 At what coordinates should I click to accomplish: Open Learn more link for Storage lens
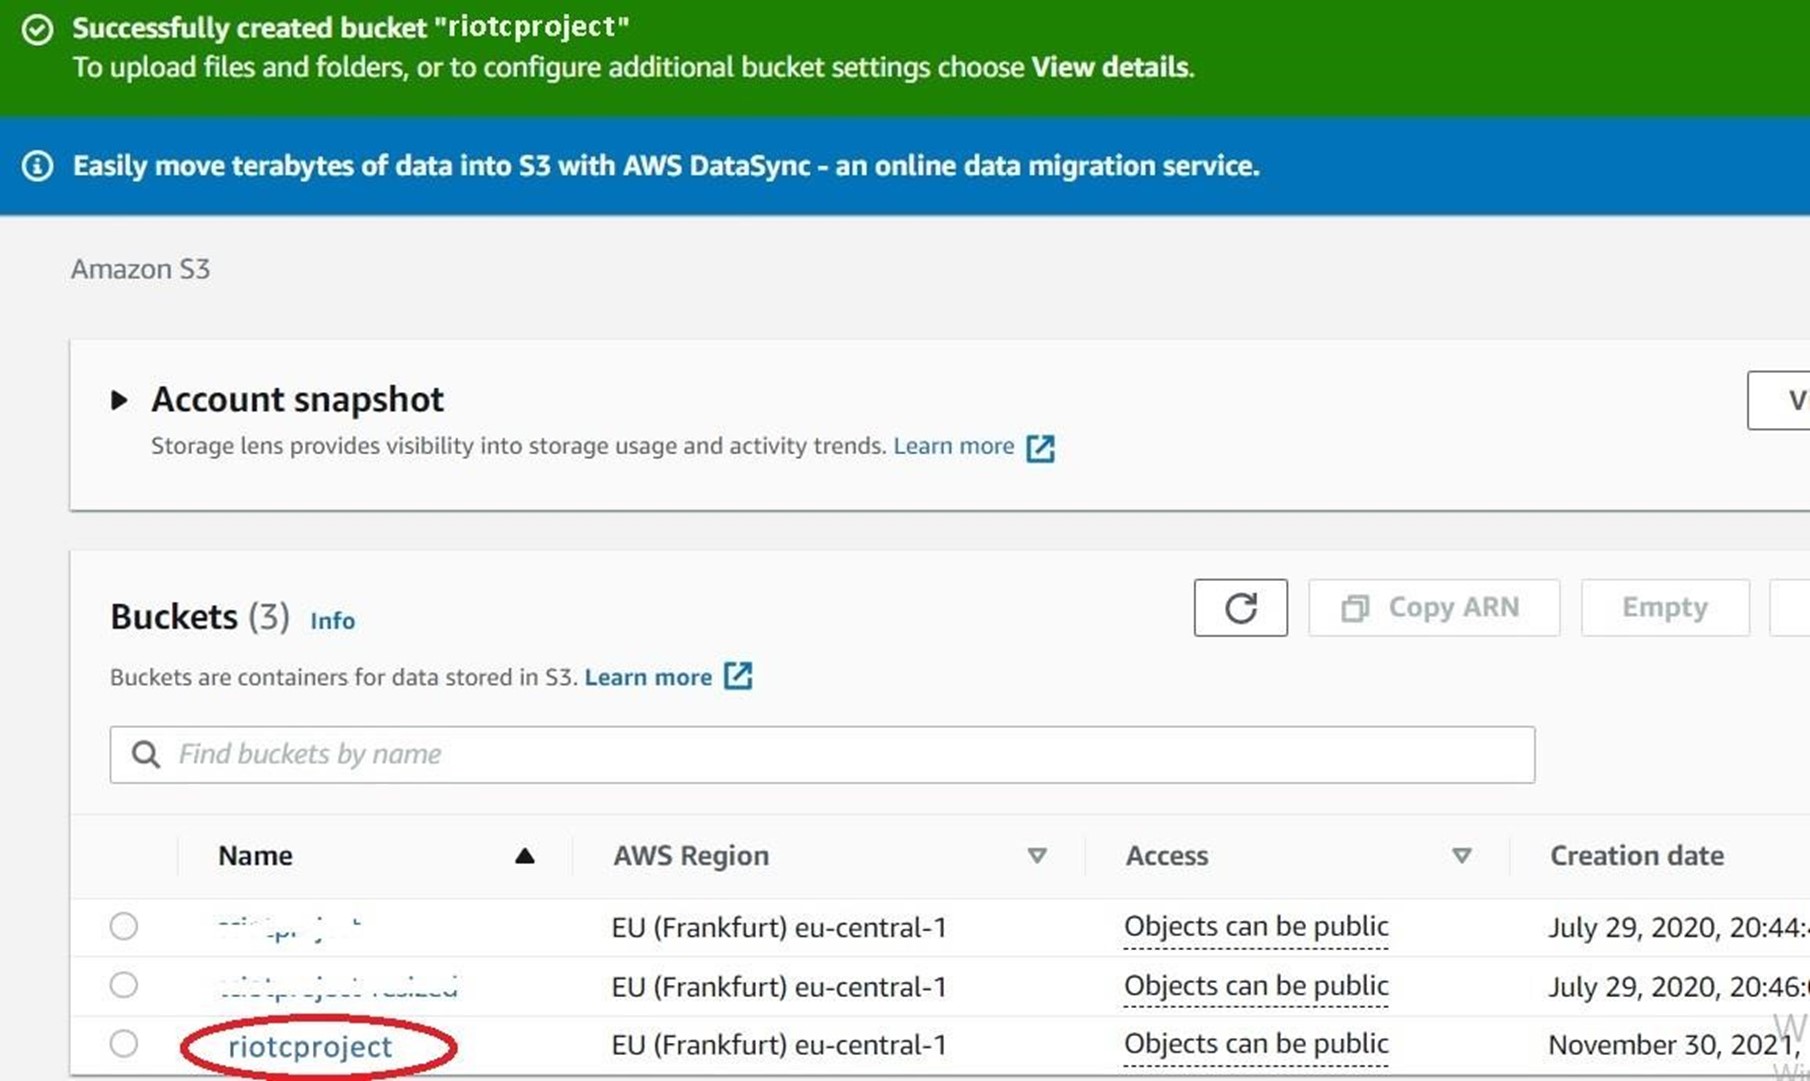pos(954,446)
